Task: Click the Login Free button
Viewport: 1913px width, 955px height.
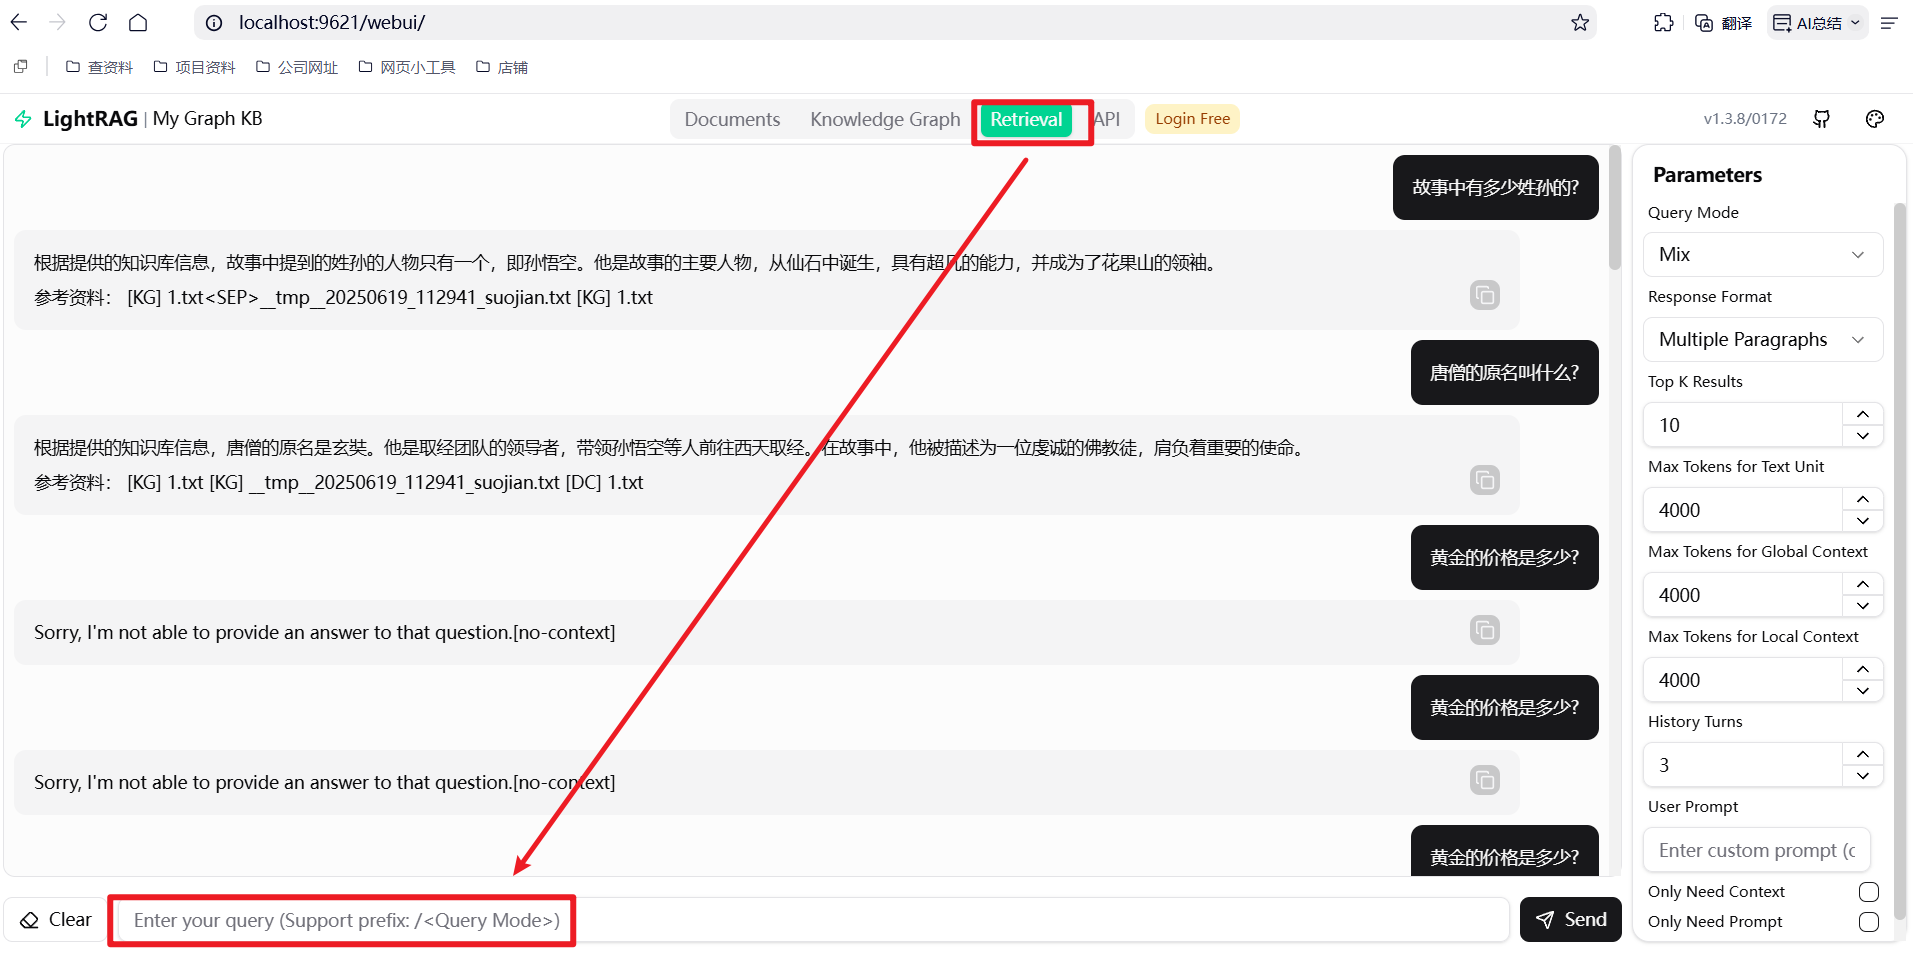Action: click(x=1191, y=118)
